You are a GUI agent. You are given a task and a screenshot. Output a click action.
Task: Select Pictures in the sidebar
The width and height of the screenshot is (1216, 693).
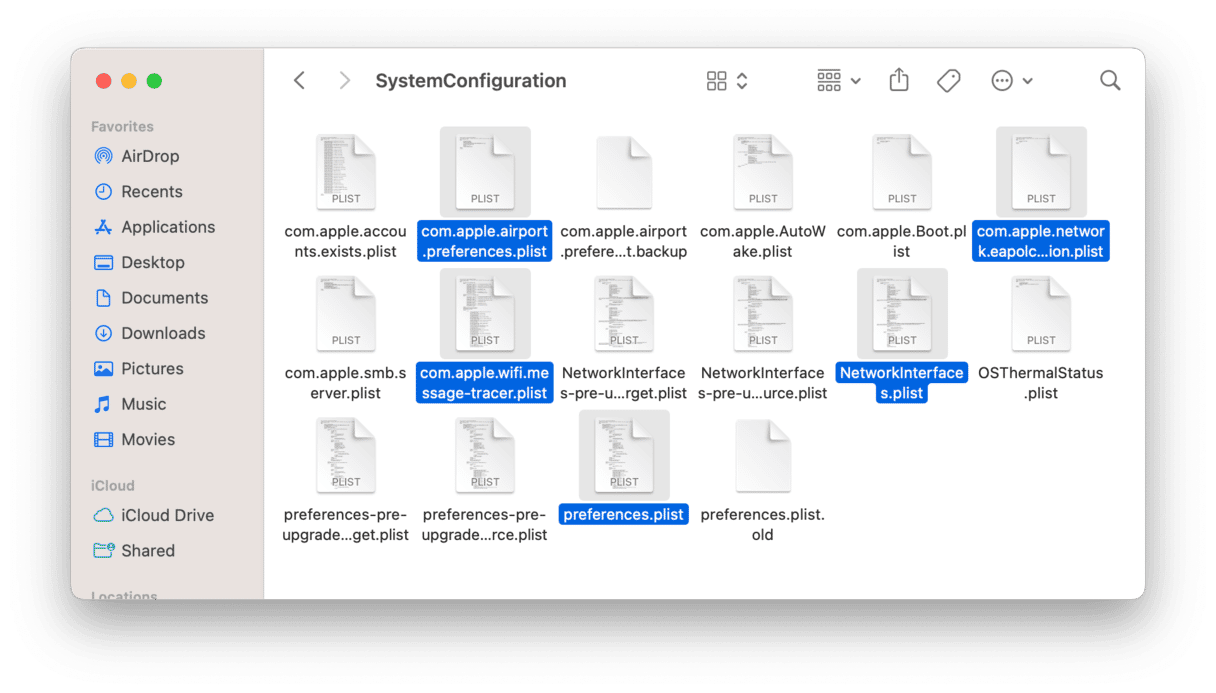tap(138, 368)
